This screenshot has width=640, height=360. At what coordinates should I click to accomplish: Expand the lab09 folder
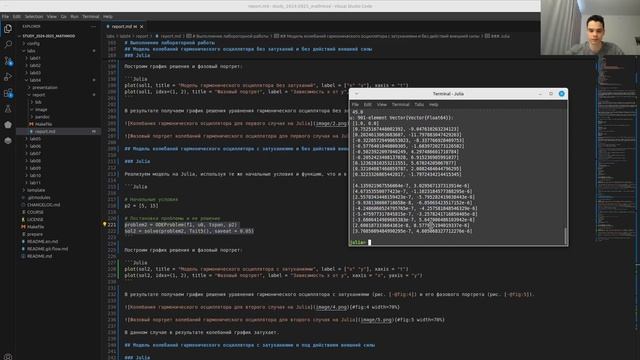pyautogui.click(x=35, y=168)
